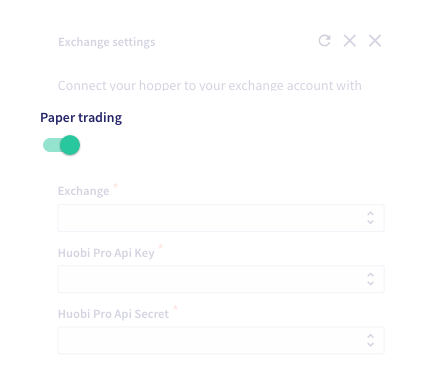Click the Exchange settings title
442x390 pixels.
click(x=107, y=42)
